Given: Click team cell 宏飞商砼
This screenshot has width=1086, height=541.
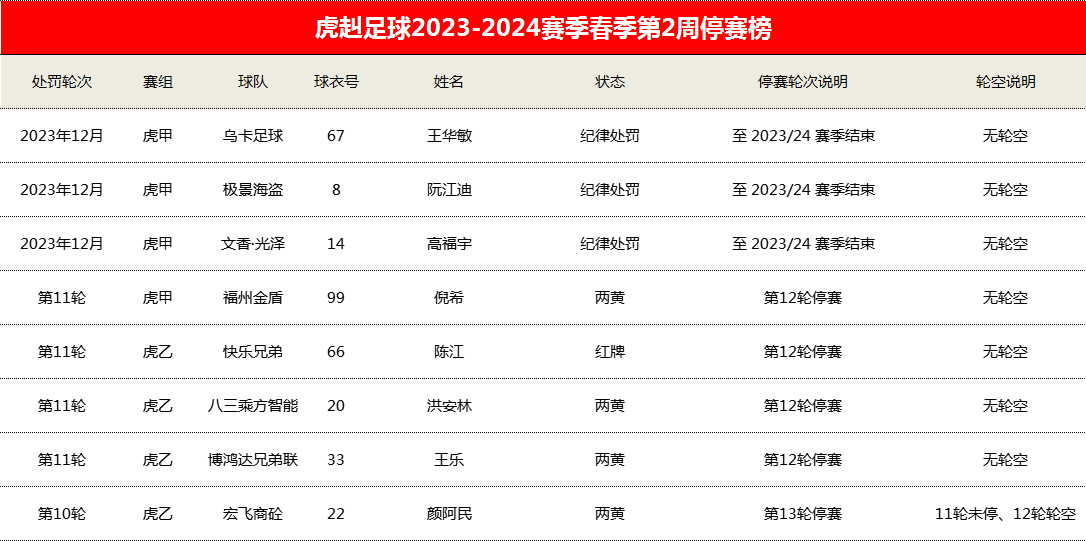Looking at the screenshot, I should click(x=253, y=514).
